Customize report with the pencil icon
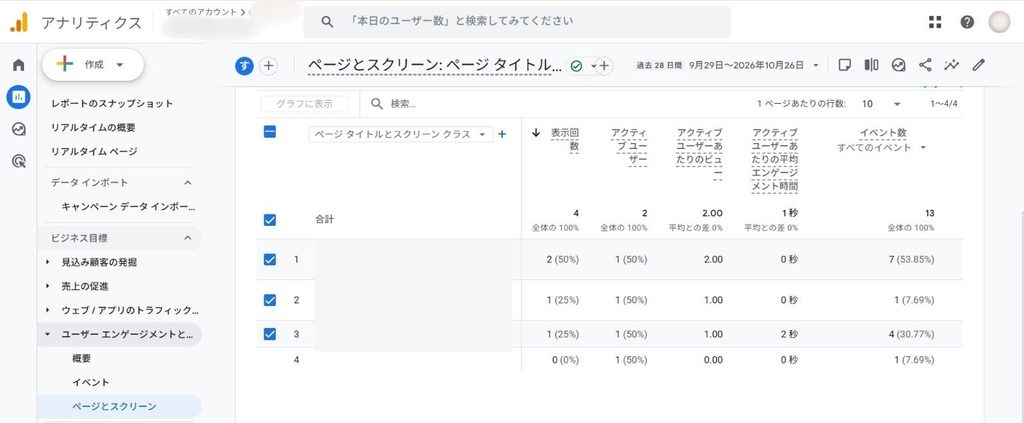Image resolution: width=1024 pixels, height=423 pixels. (978, 65)
